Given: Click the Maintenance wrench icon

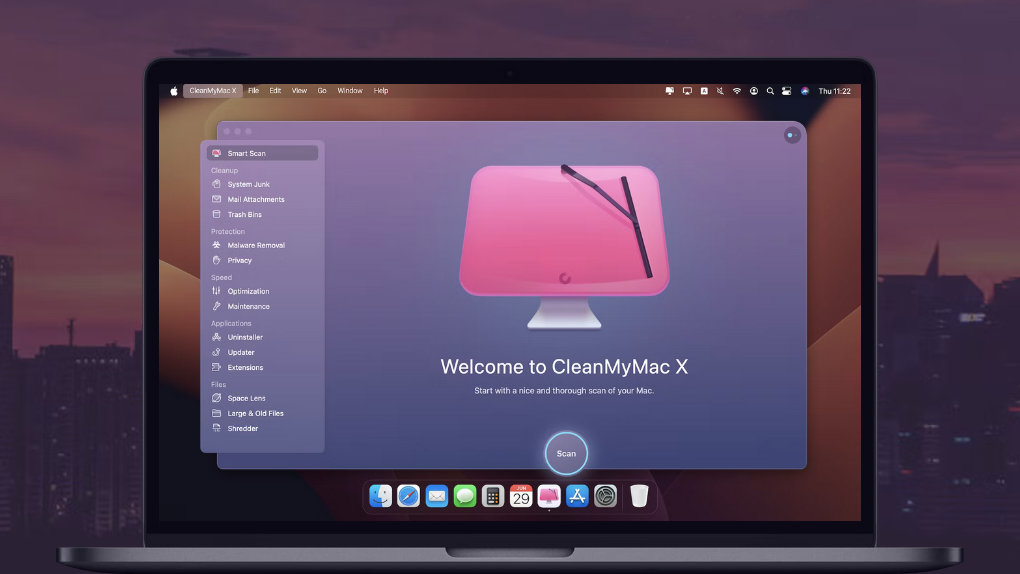Looking at the screenshot, I should 217,306.
